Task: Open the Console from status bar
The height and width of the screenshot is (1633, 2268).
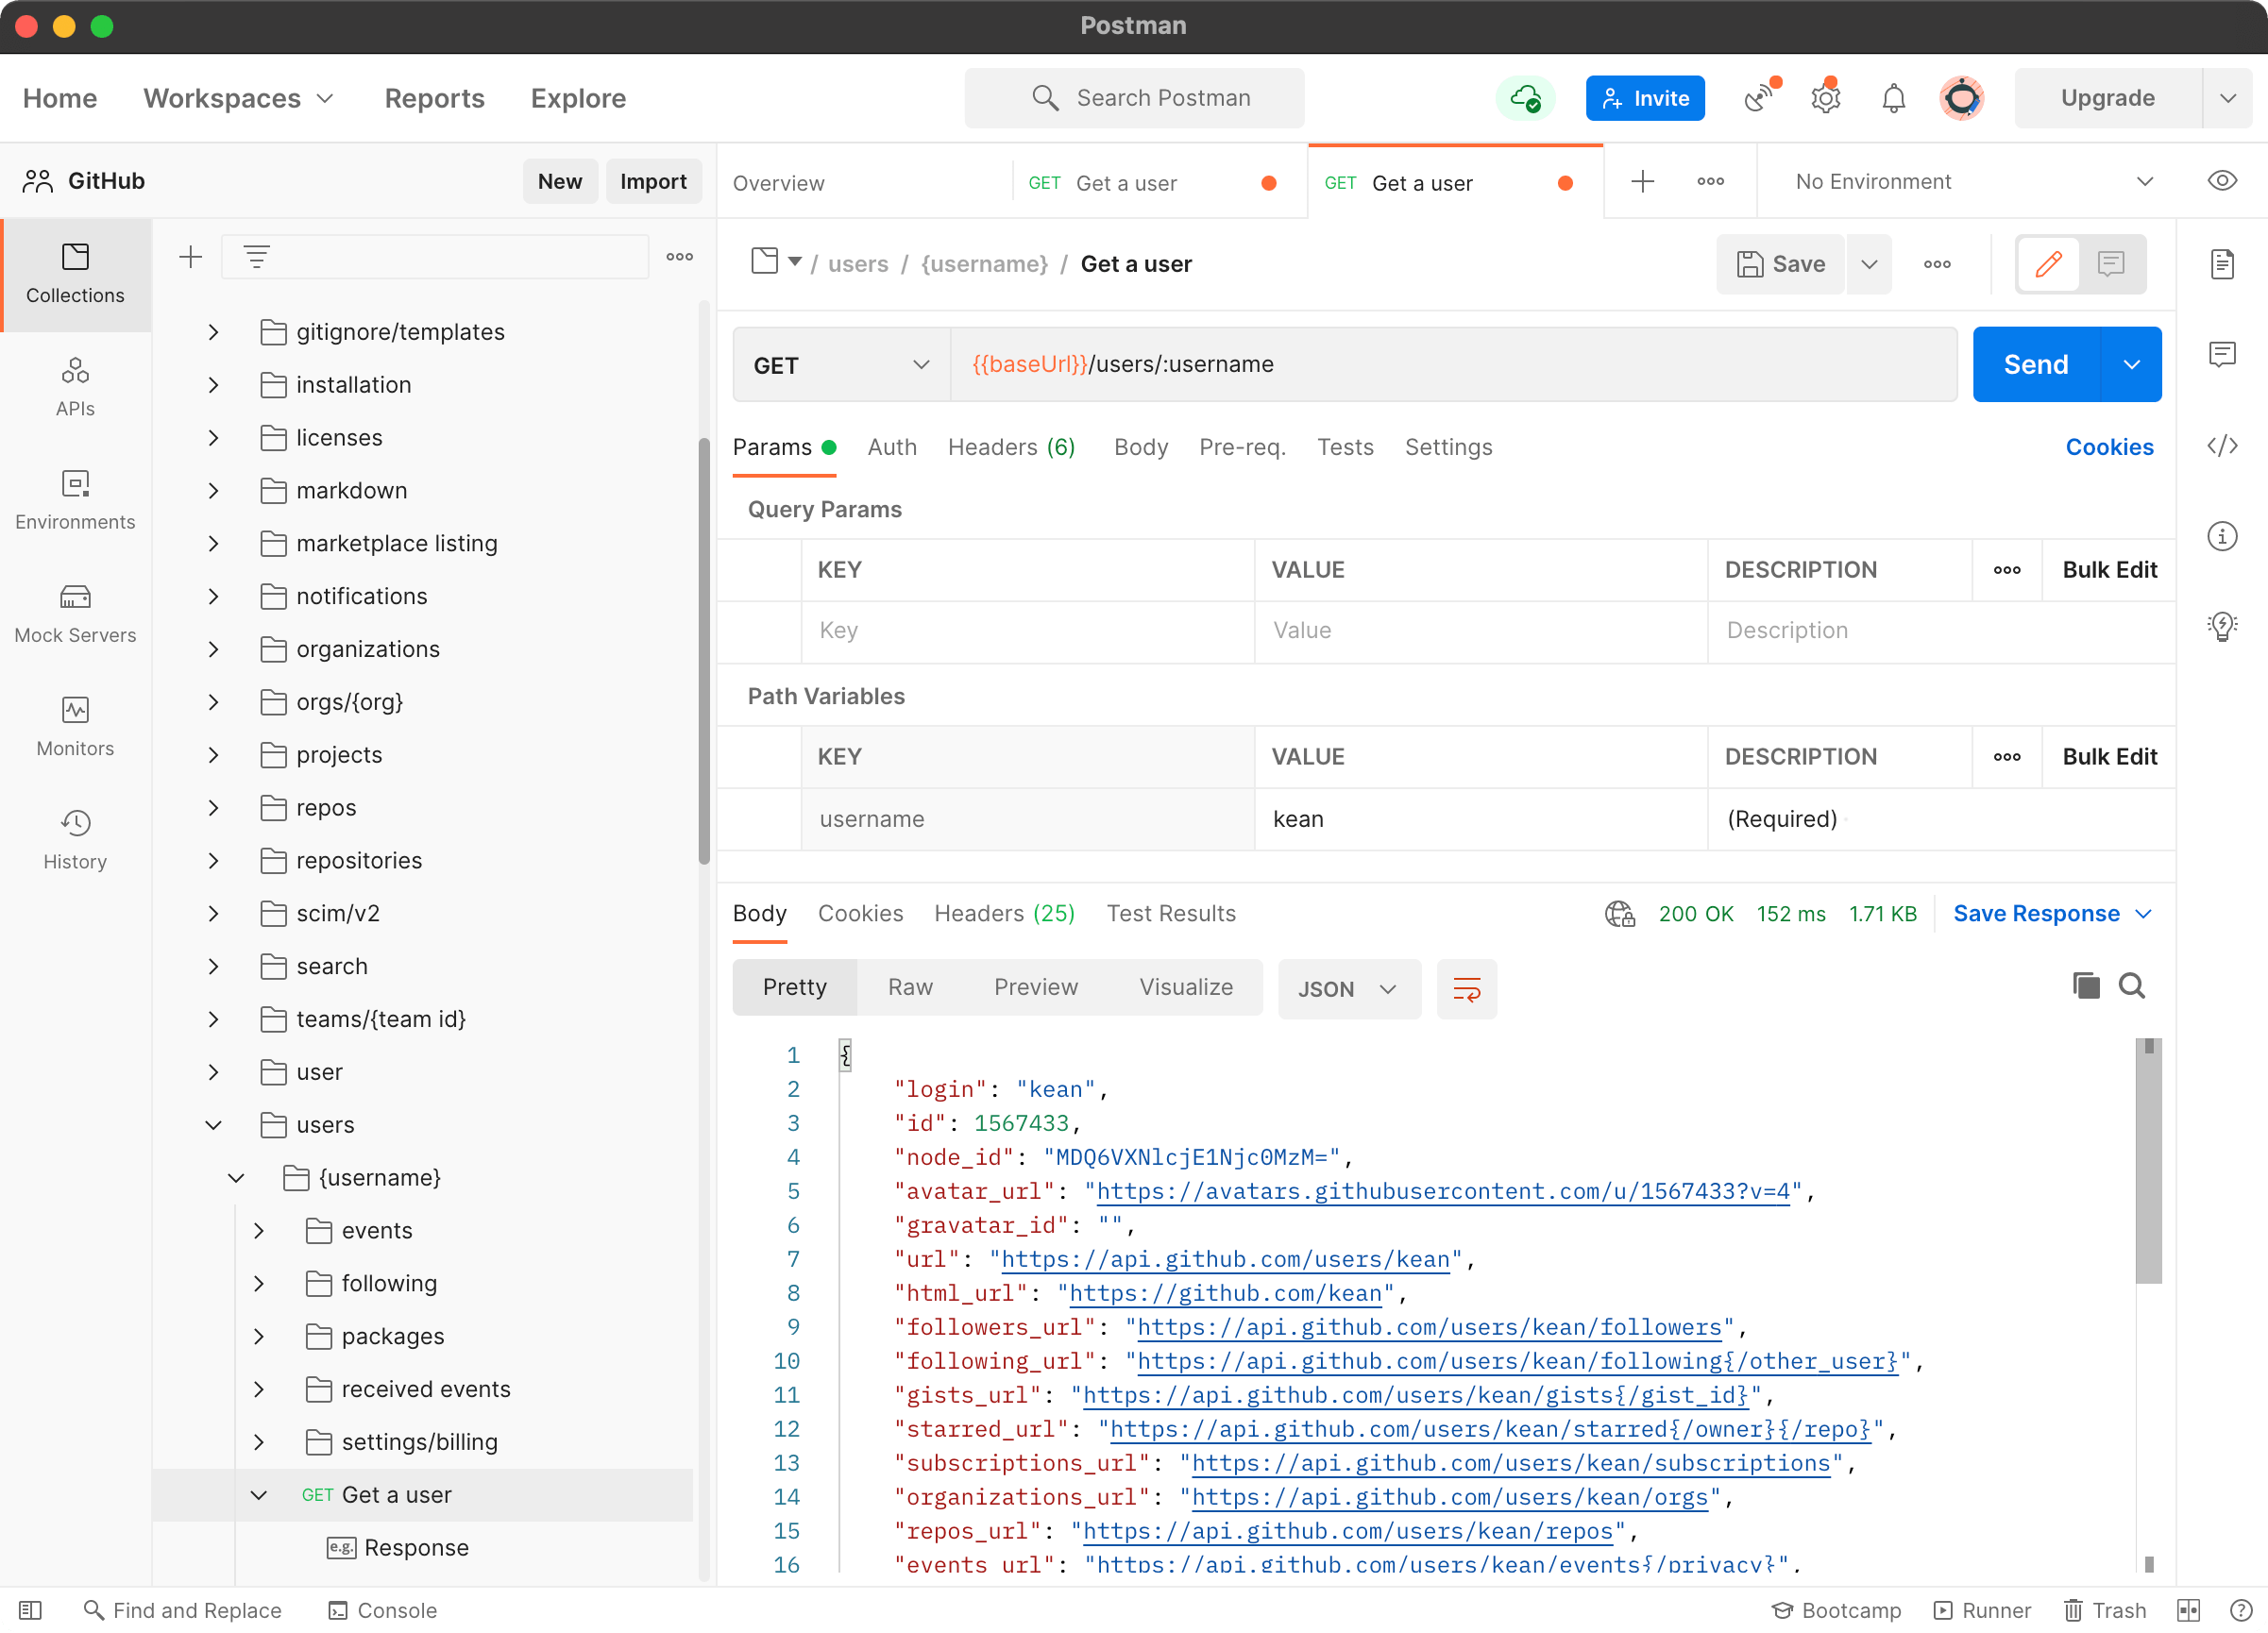Action: [383, 1610]
